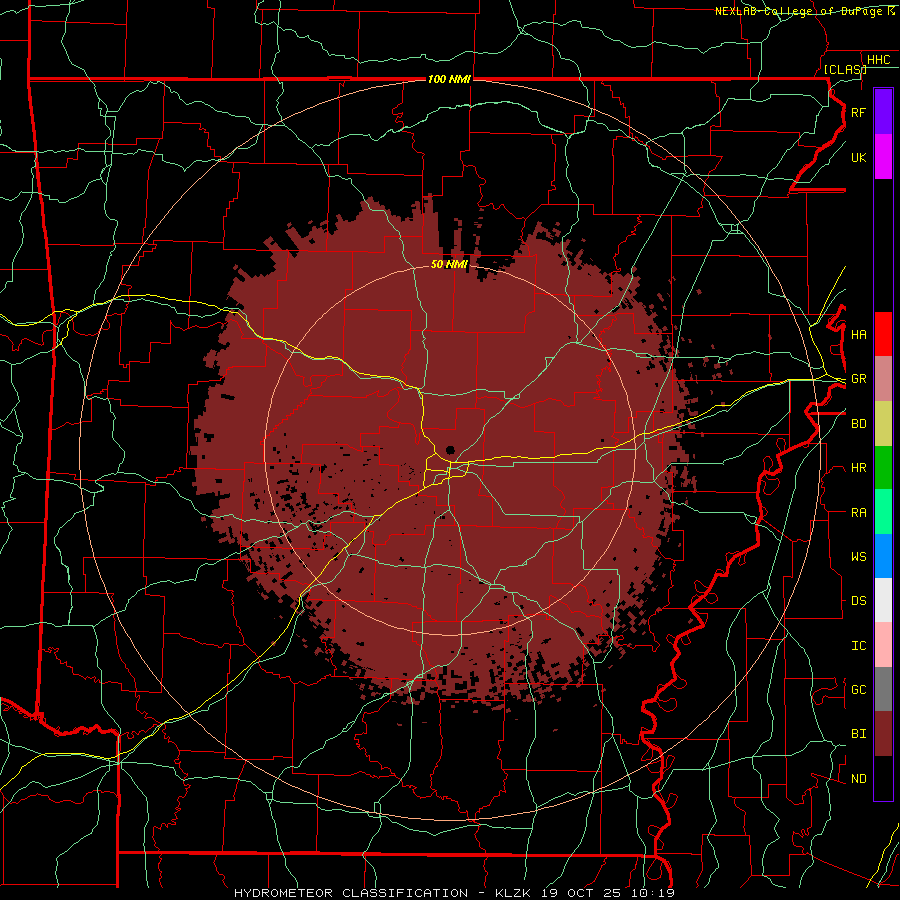Pick the RA mint green legend swatch
900x900 pixels.
(883, 512)
